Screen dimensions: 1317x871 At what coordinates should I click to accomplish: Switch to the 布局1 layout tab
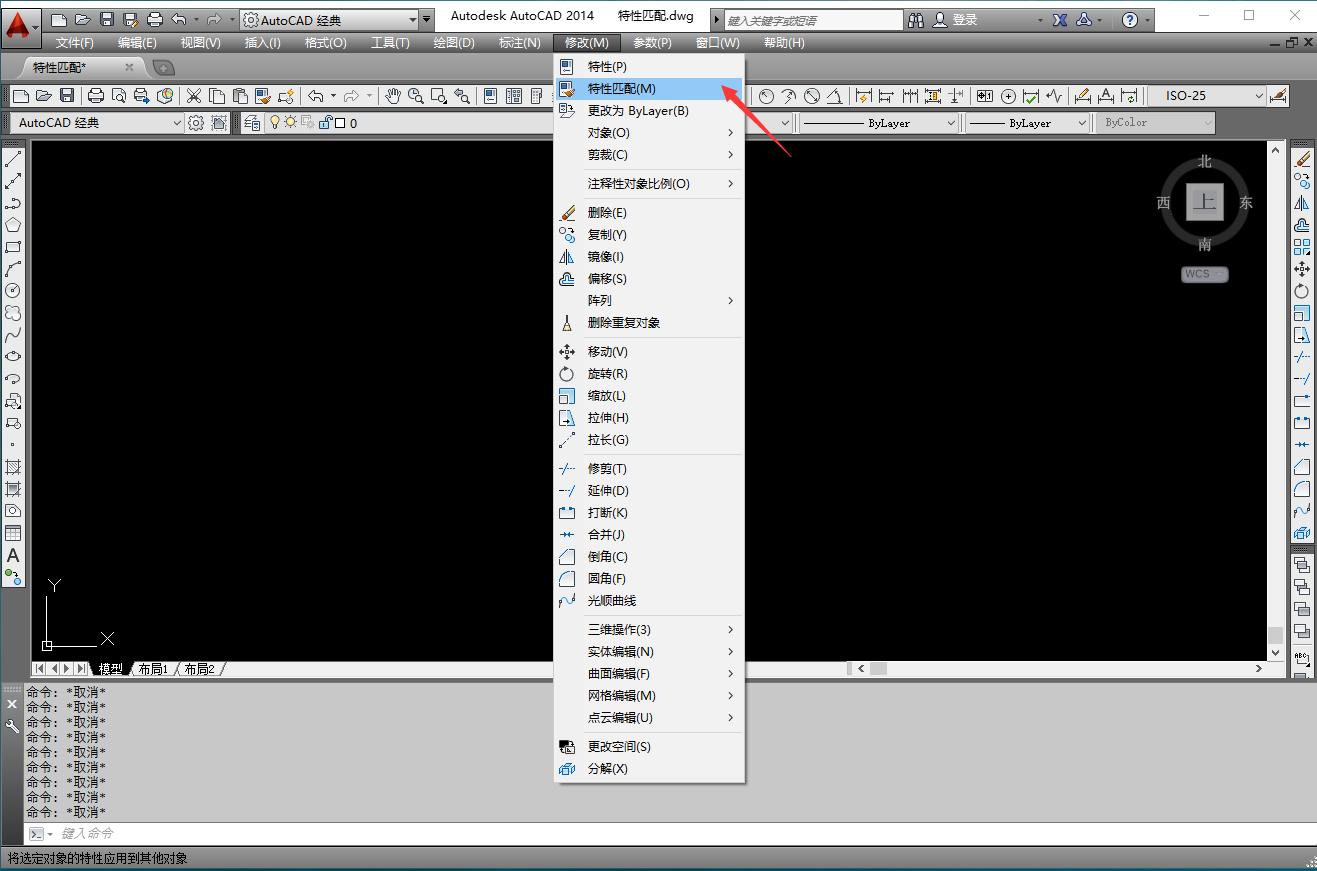153,669
